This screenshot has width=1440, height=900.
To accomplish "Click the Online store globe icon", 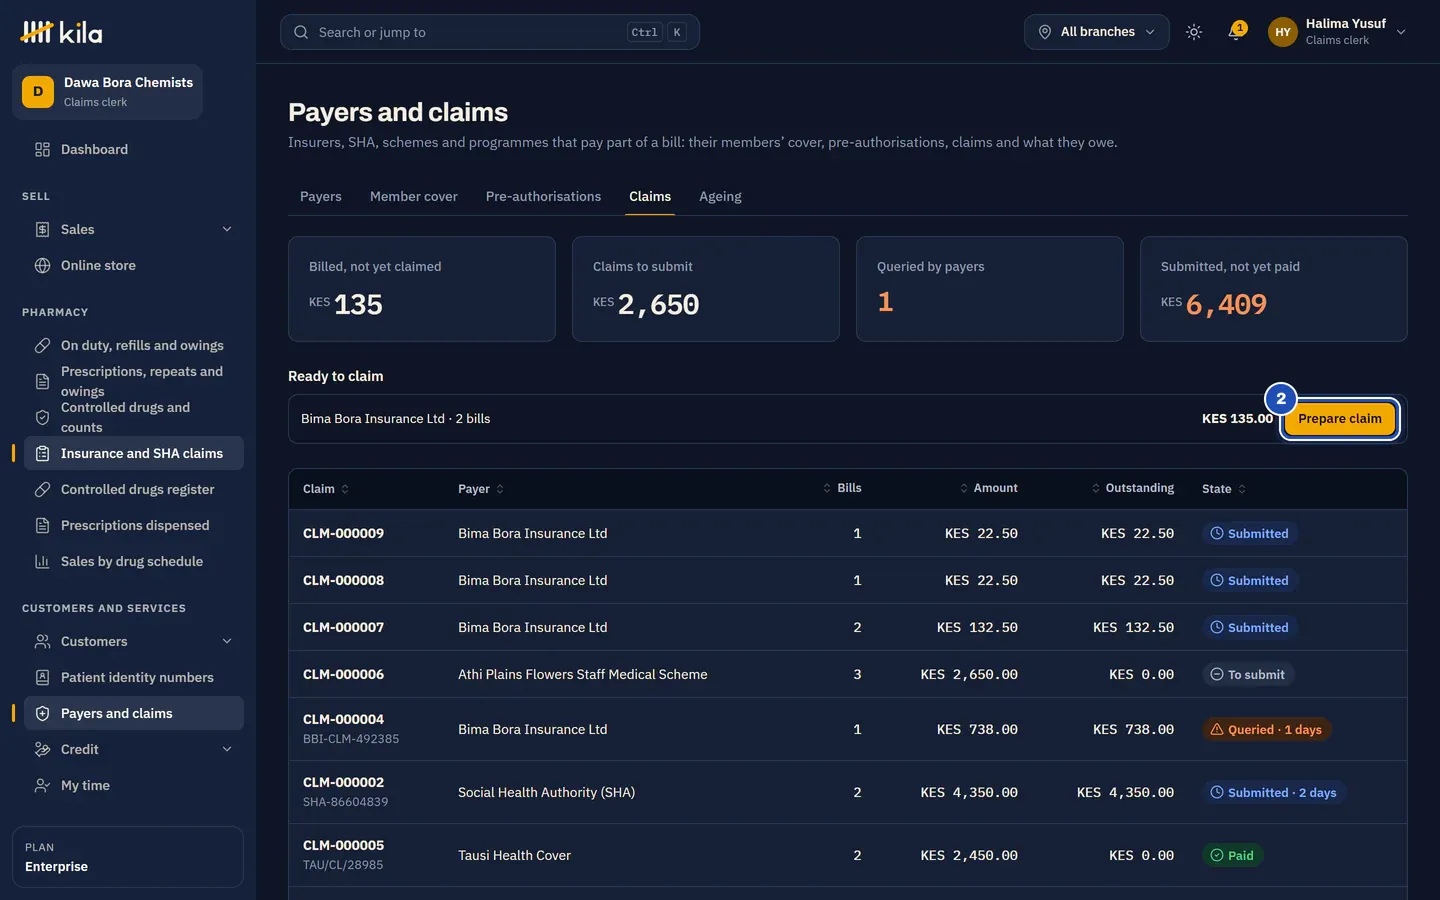I will pyautogui.click(x=42, y=265).
